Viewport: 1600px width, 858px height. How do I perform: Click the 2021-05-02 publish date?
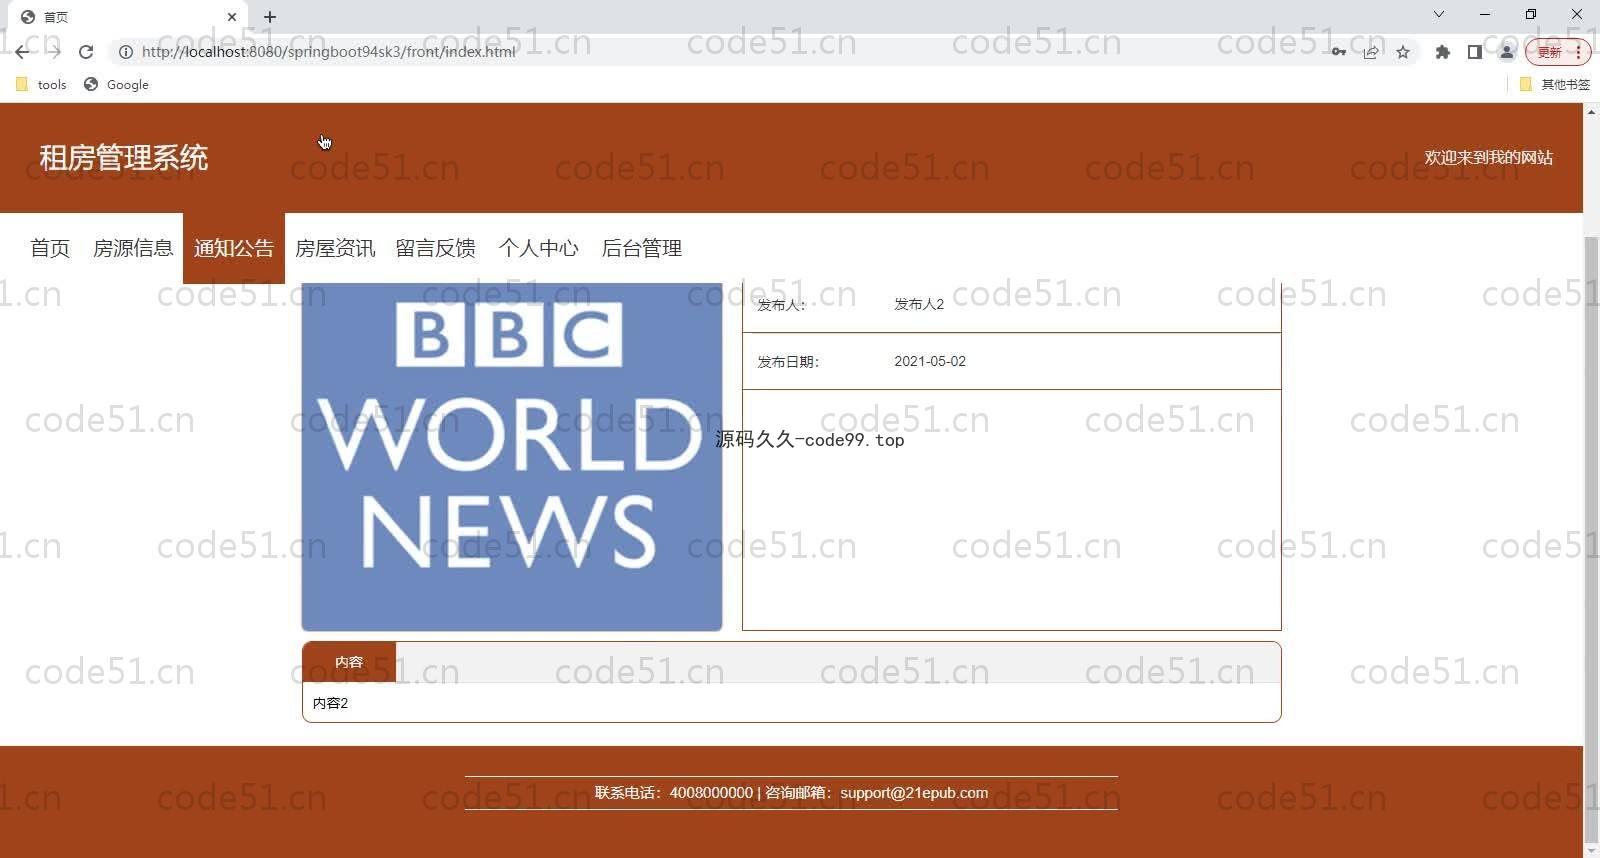click(930, 361)
